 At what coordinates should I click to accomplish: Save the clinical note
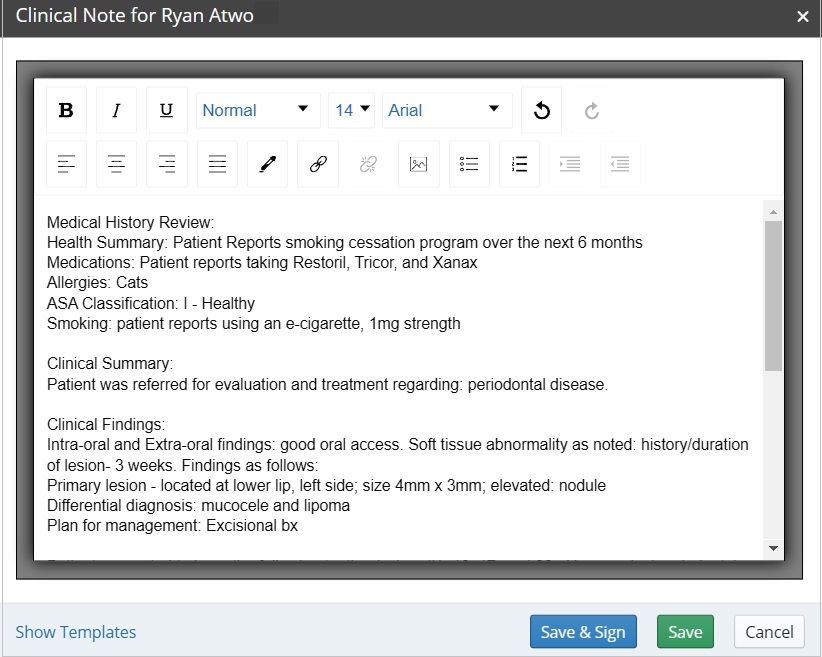click(x=685, y=631)
